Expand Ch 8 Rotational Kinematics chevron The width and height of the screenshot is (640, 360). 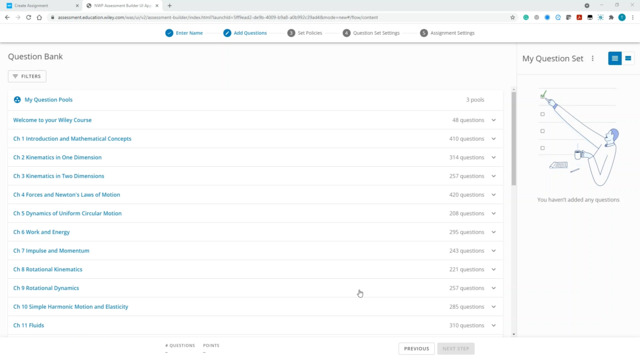493,269
